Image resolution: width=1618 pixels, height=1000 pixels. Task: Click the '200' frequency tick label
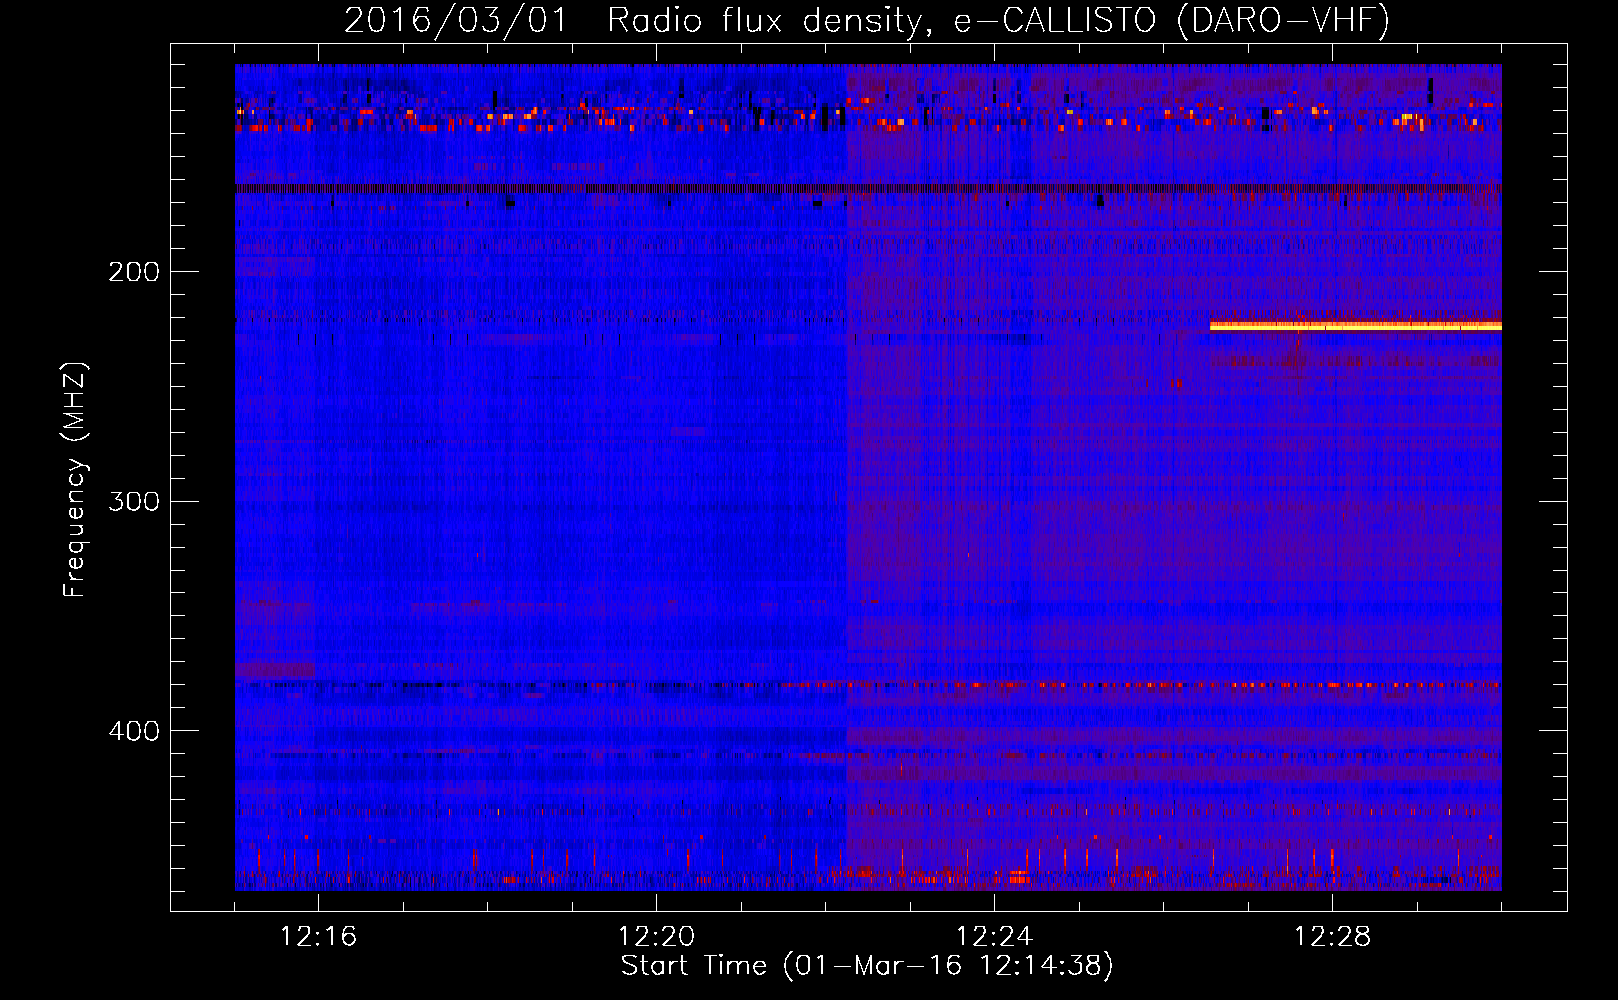[134, 272]
